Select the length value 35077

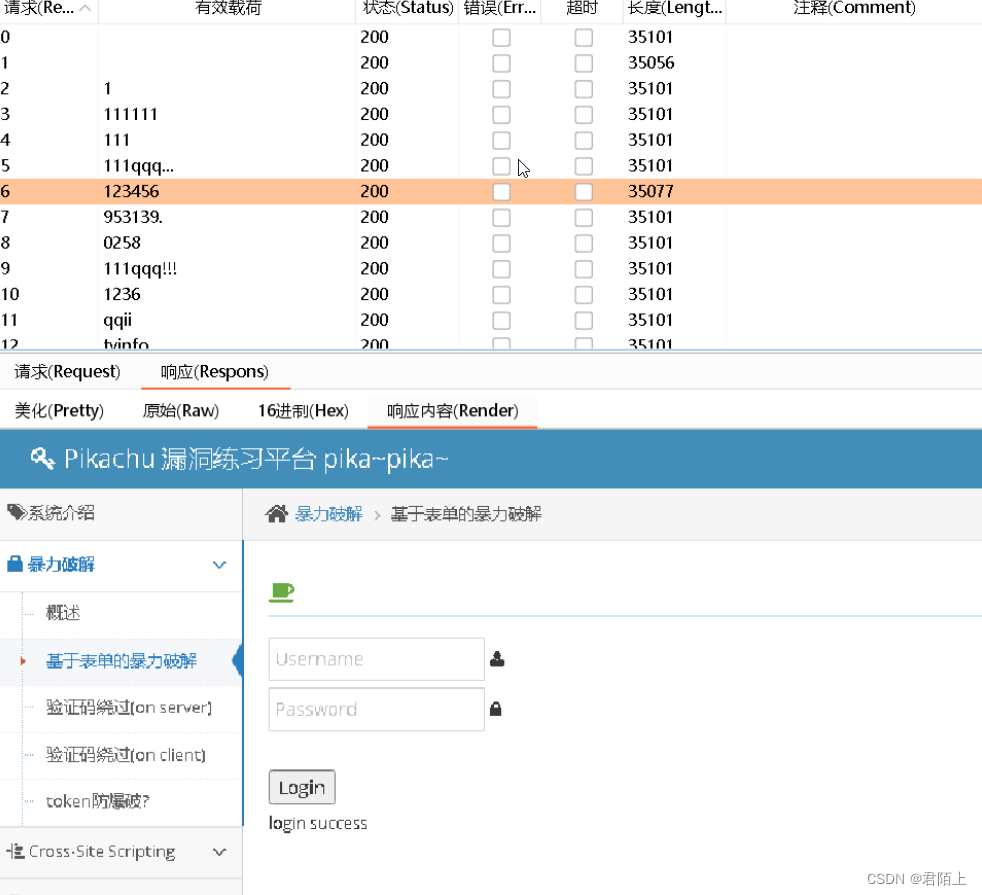point(651,192)
